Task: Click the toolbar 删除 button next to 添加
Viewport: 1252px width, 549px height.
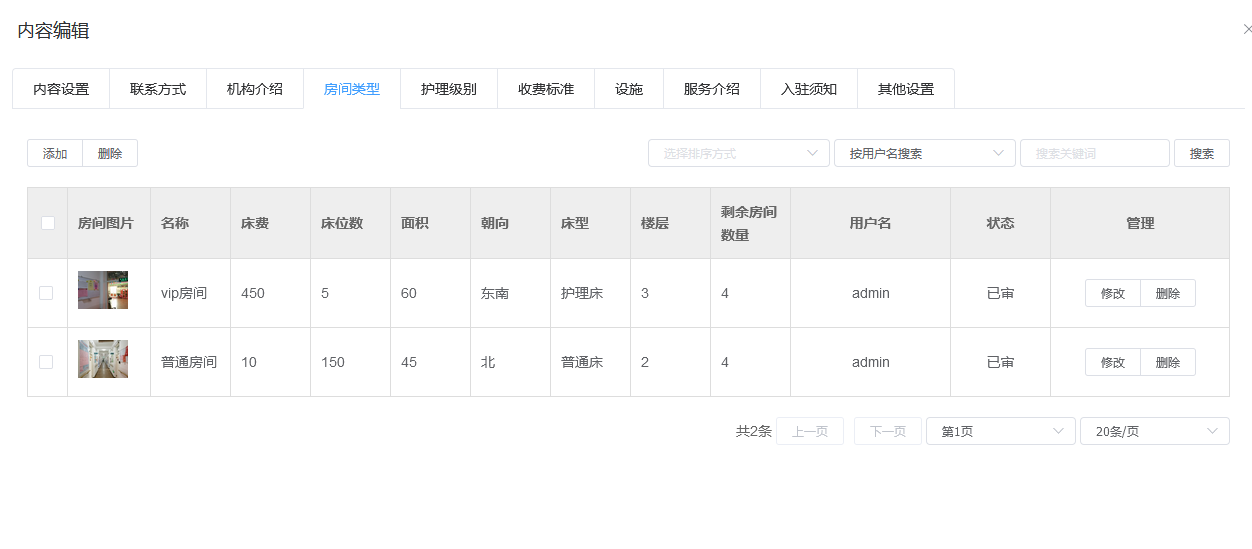Action: click(x=110, y=153)
